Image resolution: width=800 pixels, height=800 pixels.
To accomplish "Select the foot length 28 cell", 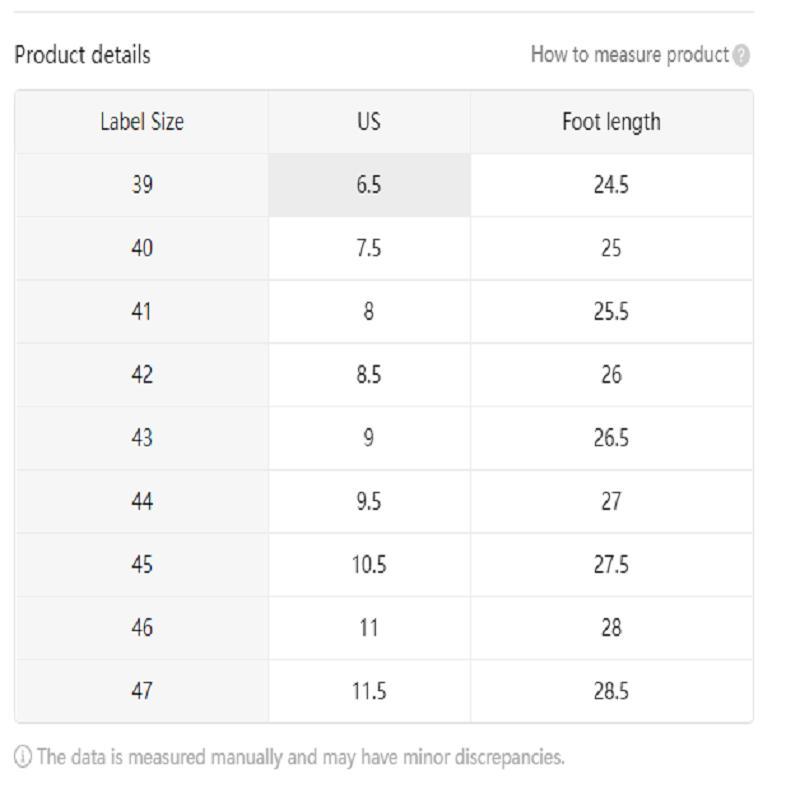I will (611, 628).
